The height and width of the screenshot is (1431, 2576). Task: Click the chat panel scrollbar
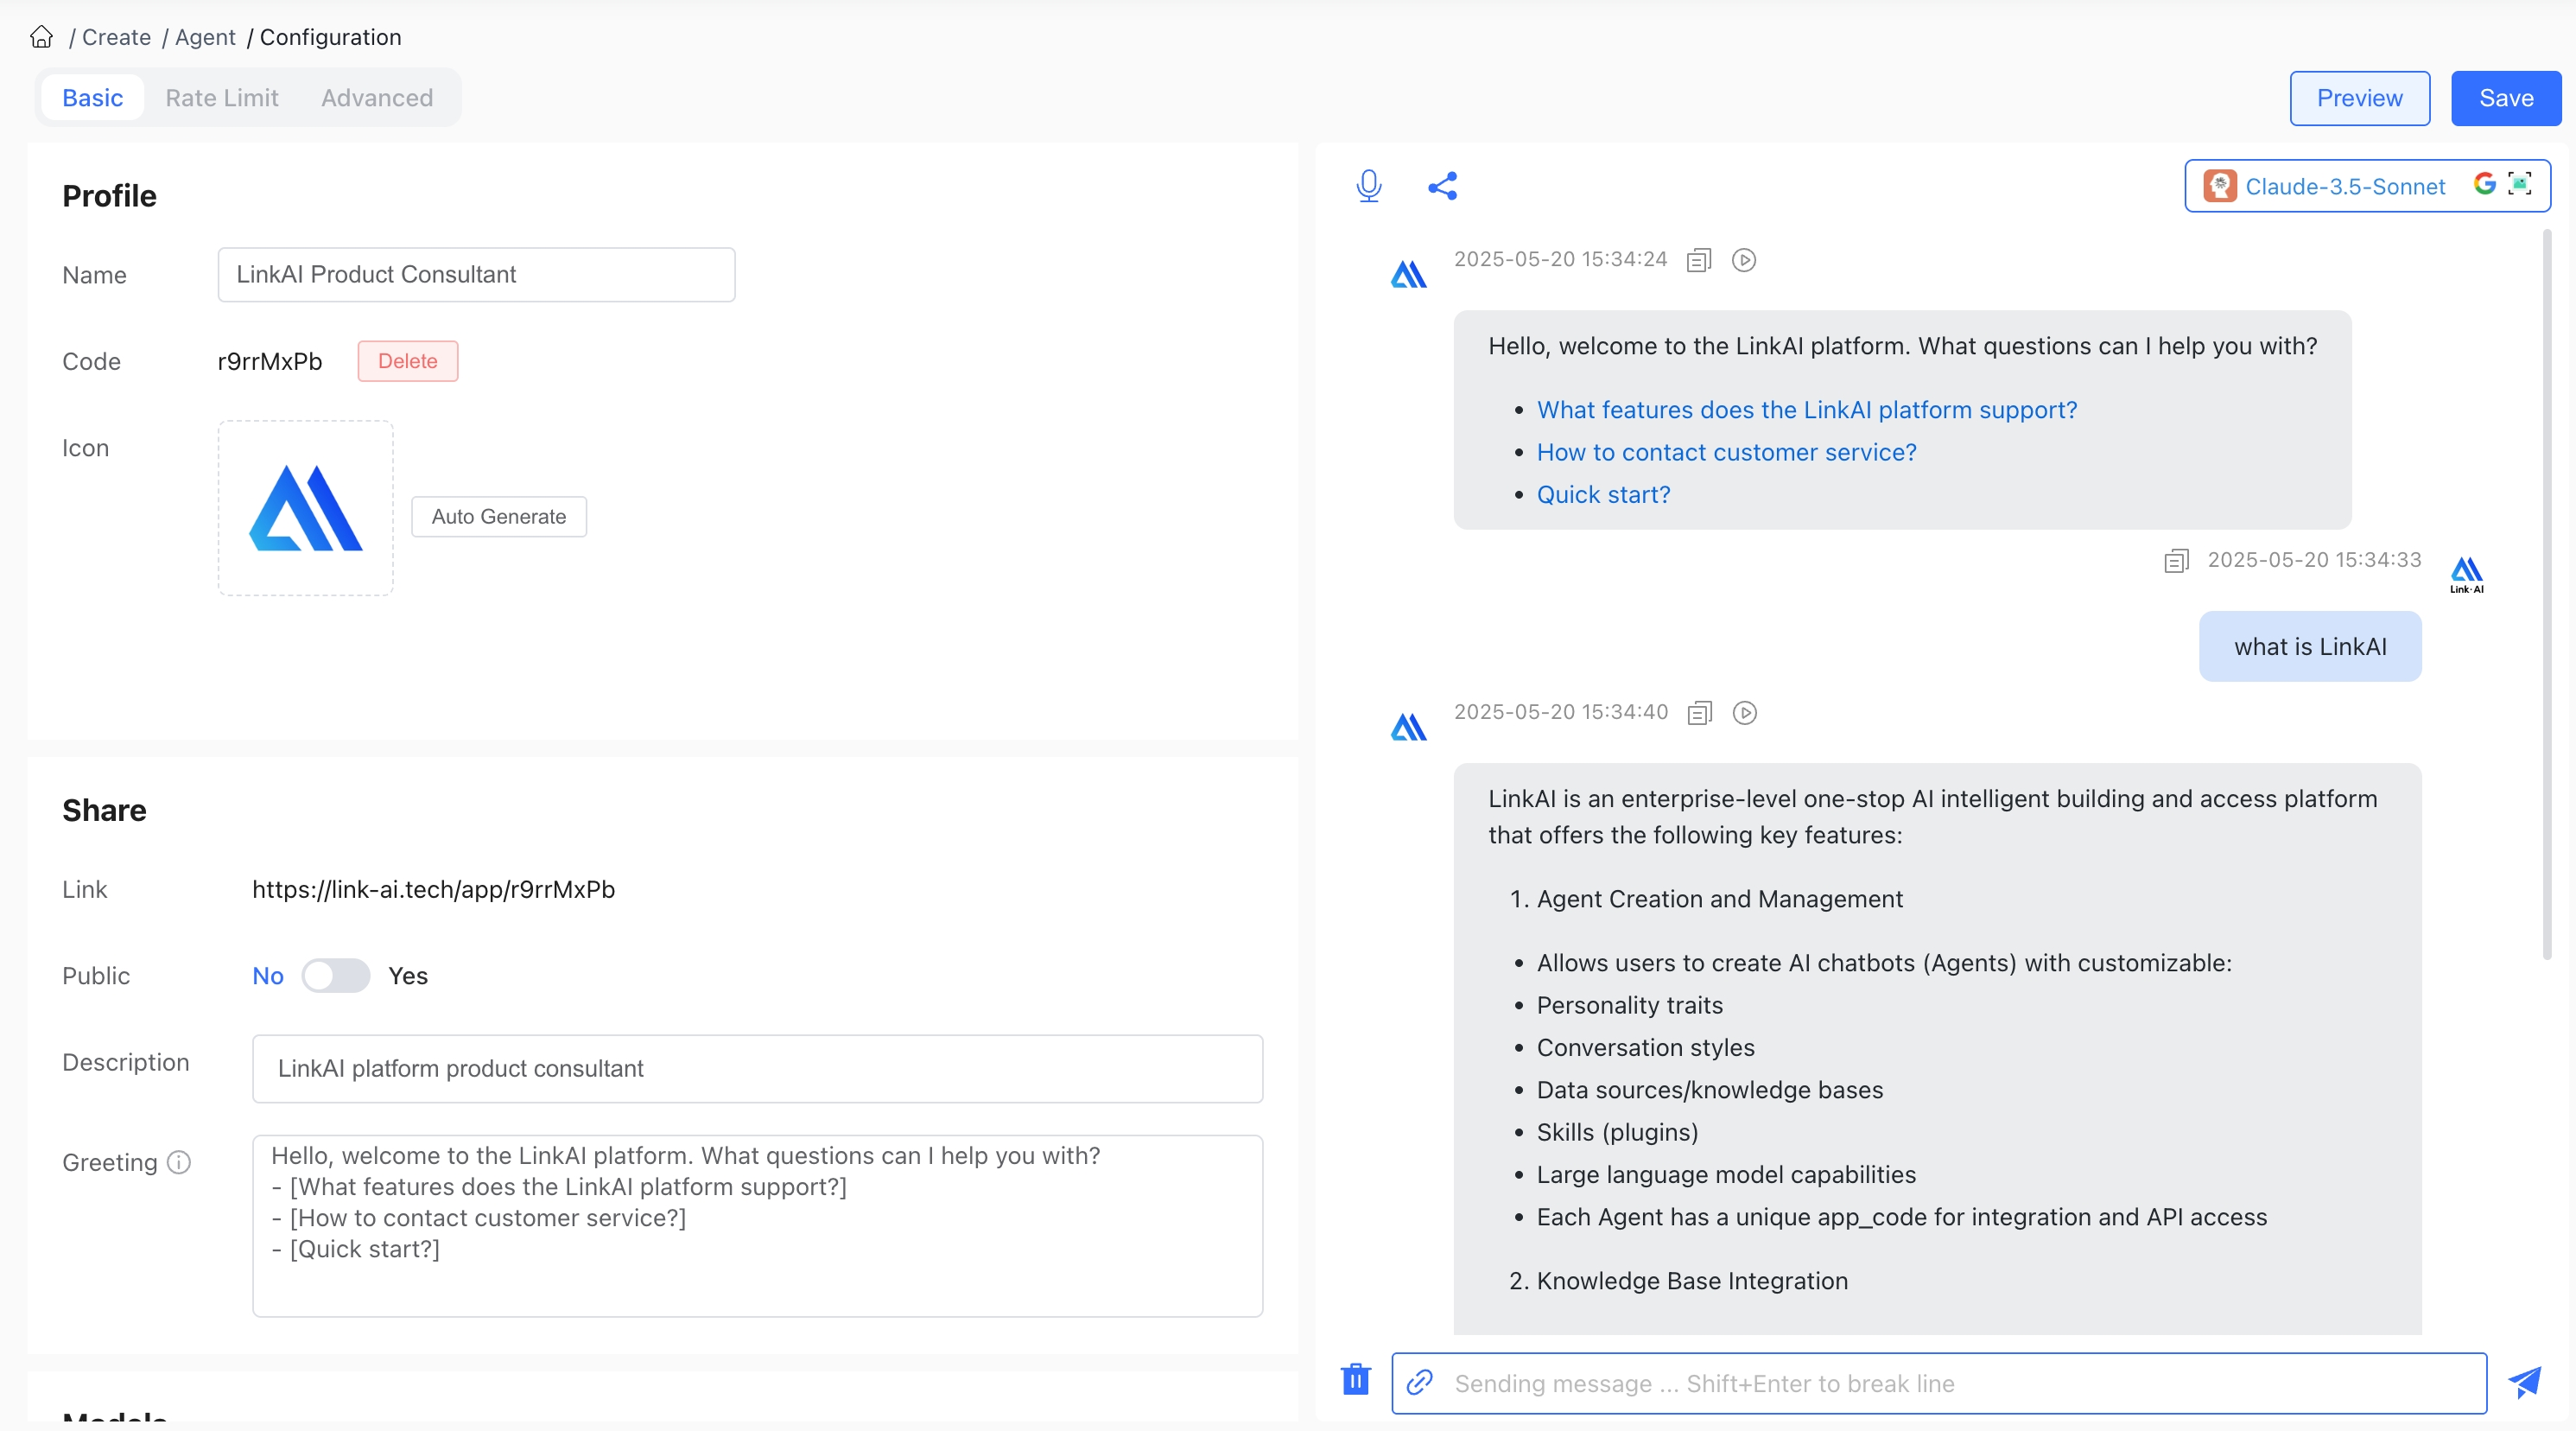(2547, 595)
